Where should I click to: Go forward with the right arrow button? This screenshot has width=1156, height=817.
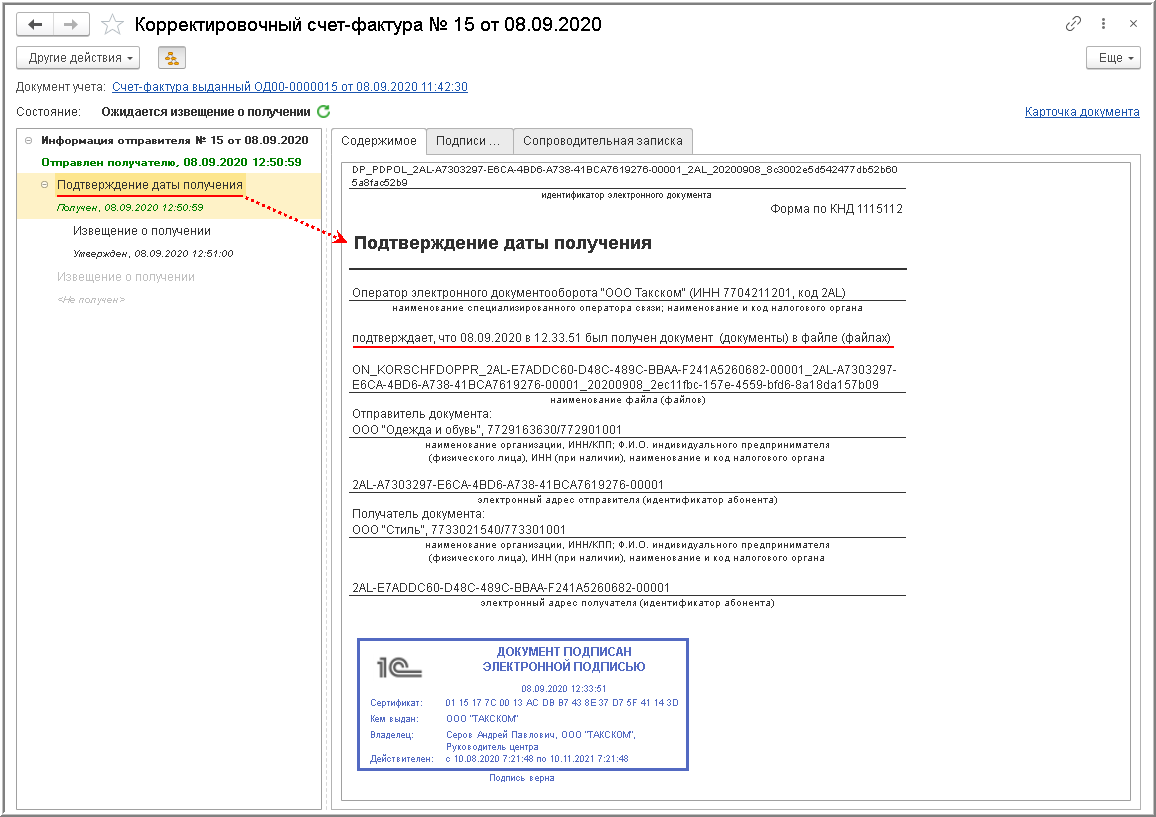point(71,24)
